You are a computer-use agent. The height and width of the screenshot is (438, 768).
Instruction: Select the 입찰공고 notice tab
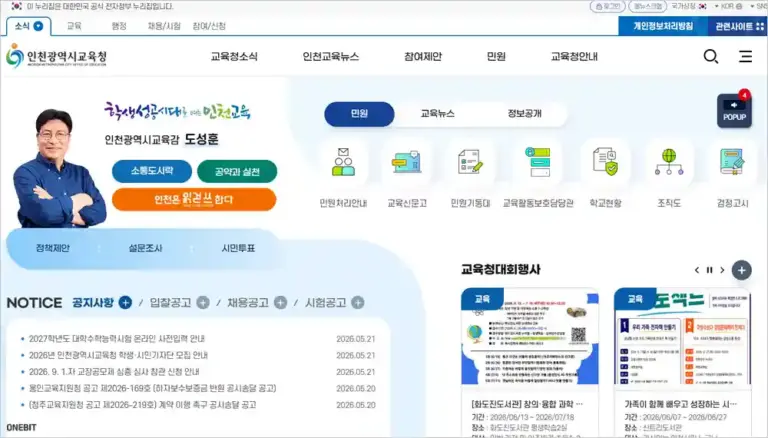[170, 303]
